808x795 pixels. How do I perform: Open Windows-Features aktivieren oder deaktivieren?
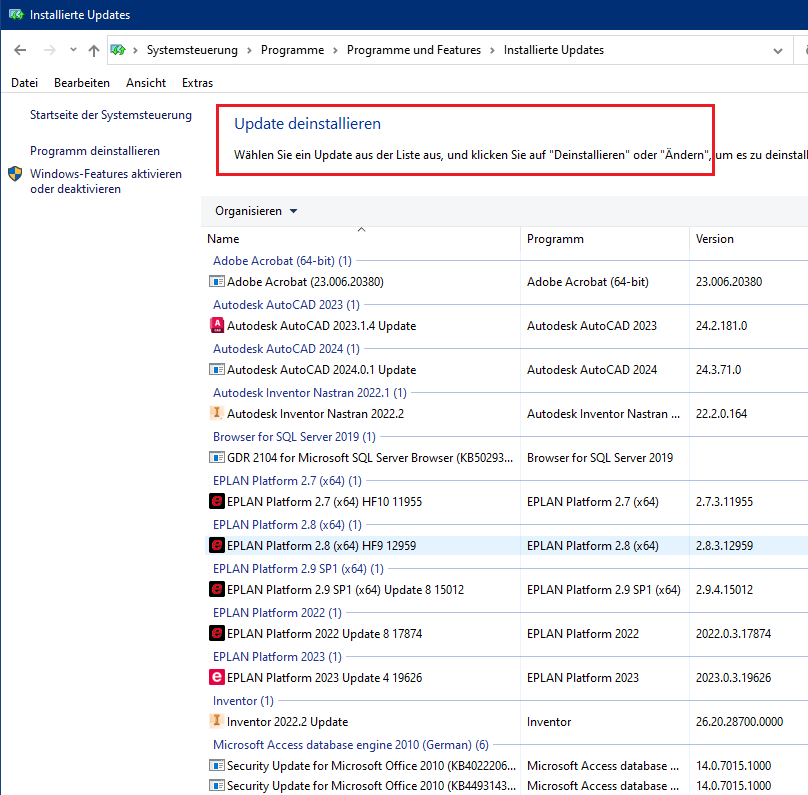point(106,181)
